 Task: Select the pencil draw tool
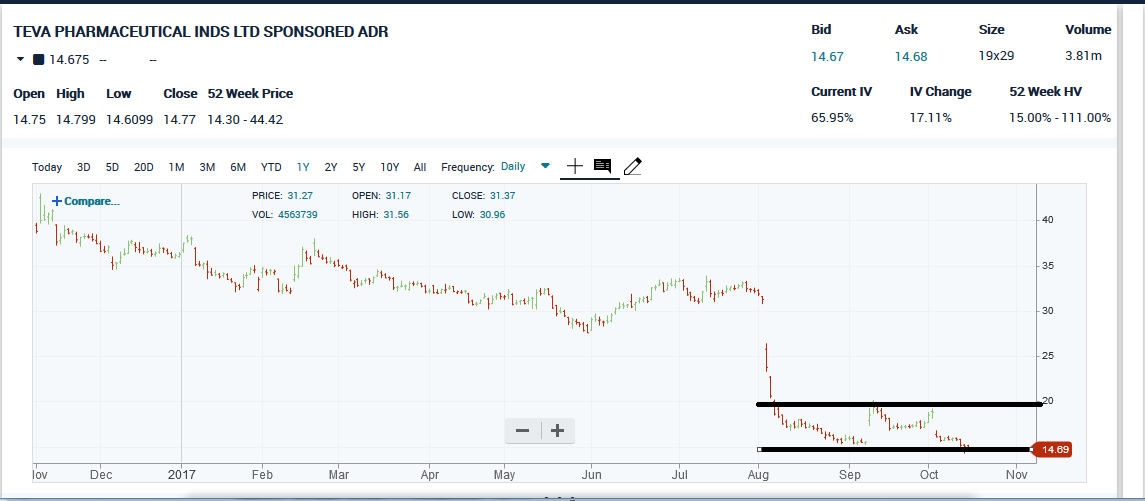633,167
